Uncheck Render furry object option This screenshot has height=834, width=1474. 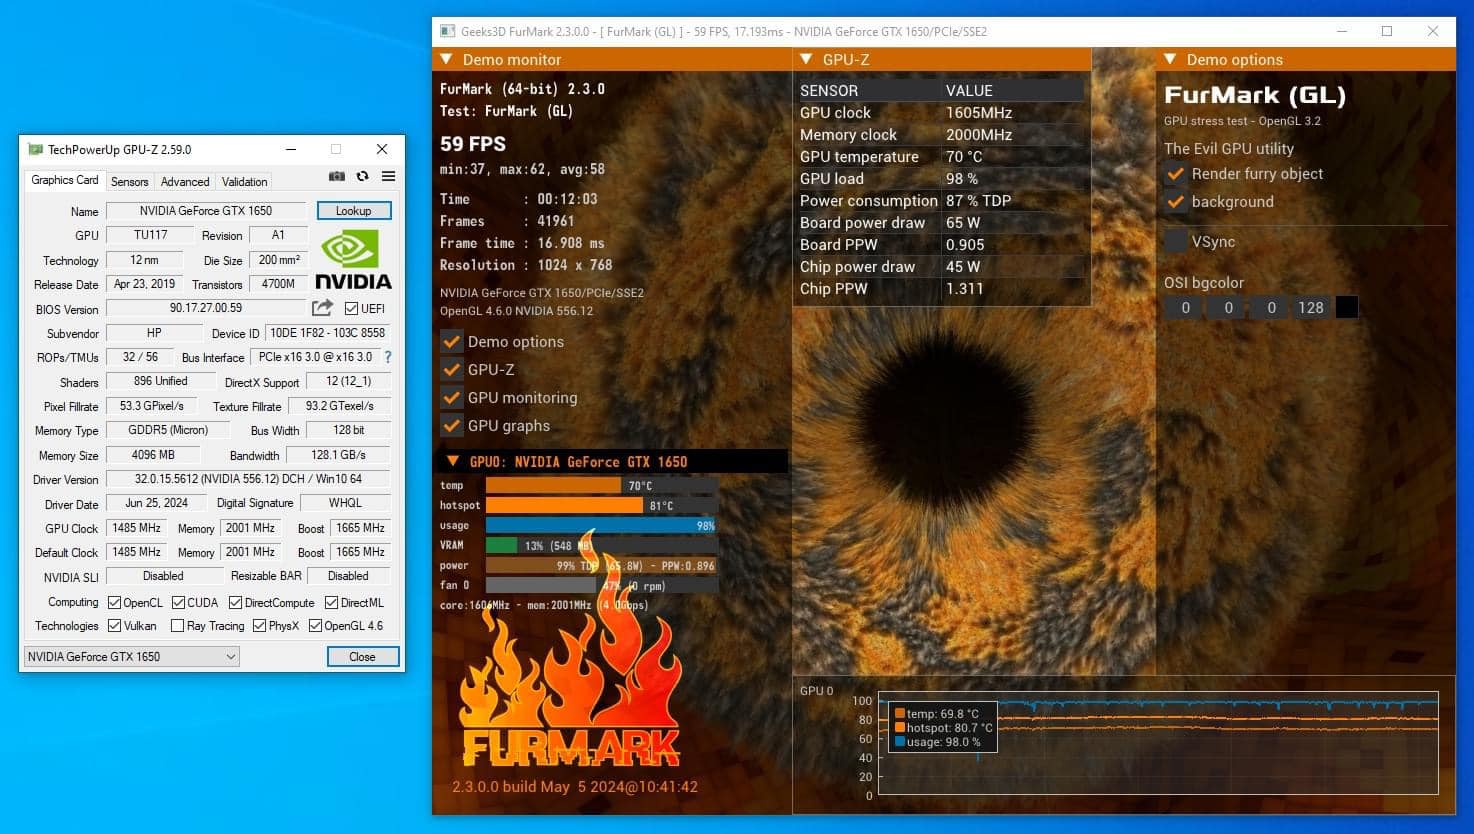click(x=1176, y=174)
